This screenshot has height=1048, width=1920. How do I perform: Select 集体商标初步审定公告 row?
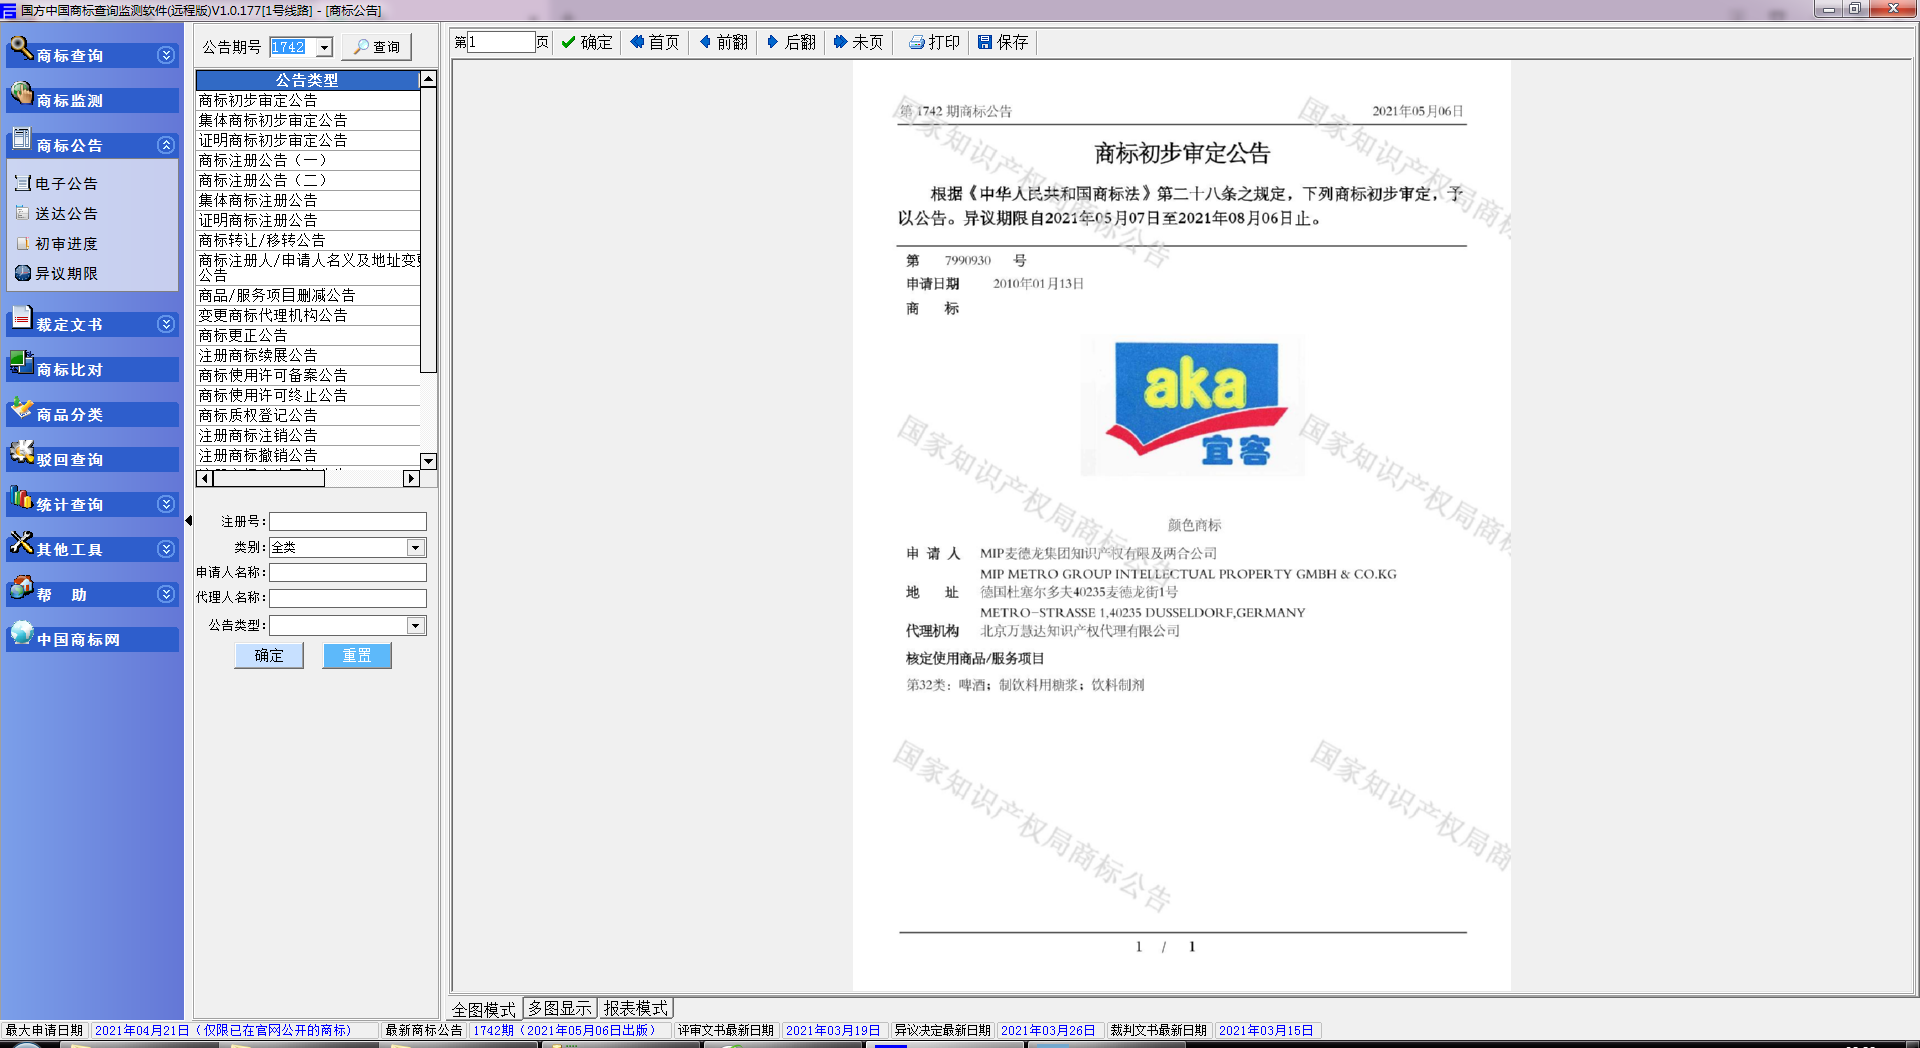click(x=308, y=121)
